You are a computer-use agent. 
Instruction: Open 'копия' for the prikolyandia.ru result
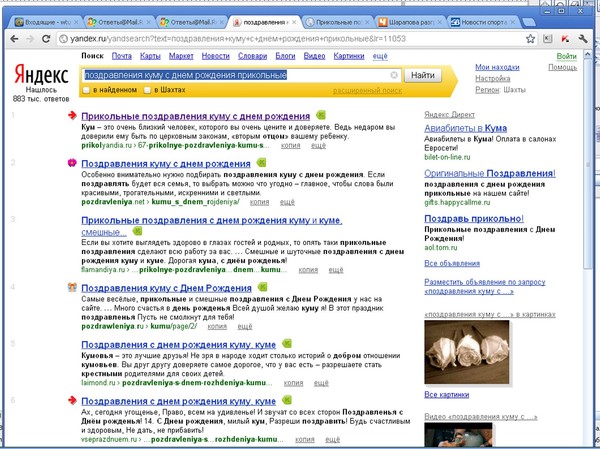click(x=290, y=145)
